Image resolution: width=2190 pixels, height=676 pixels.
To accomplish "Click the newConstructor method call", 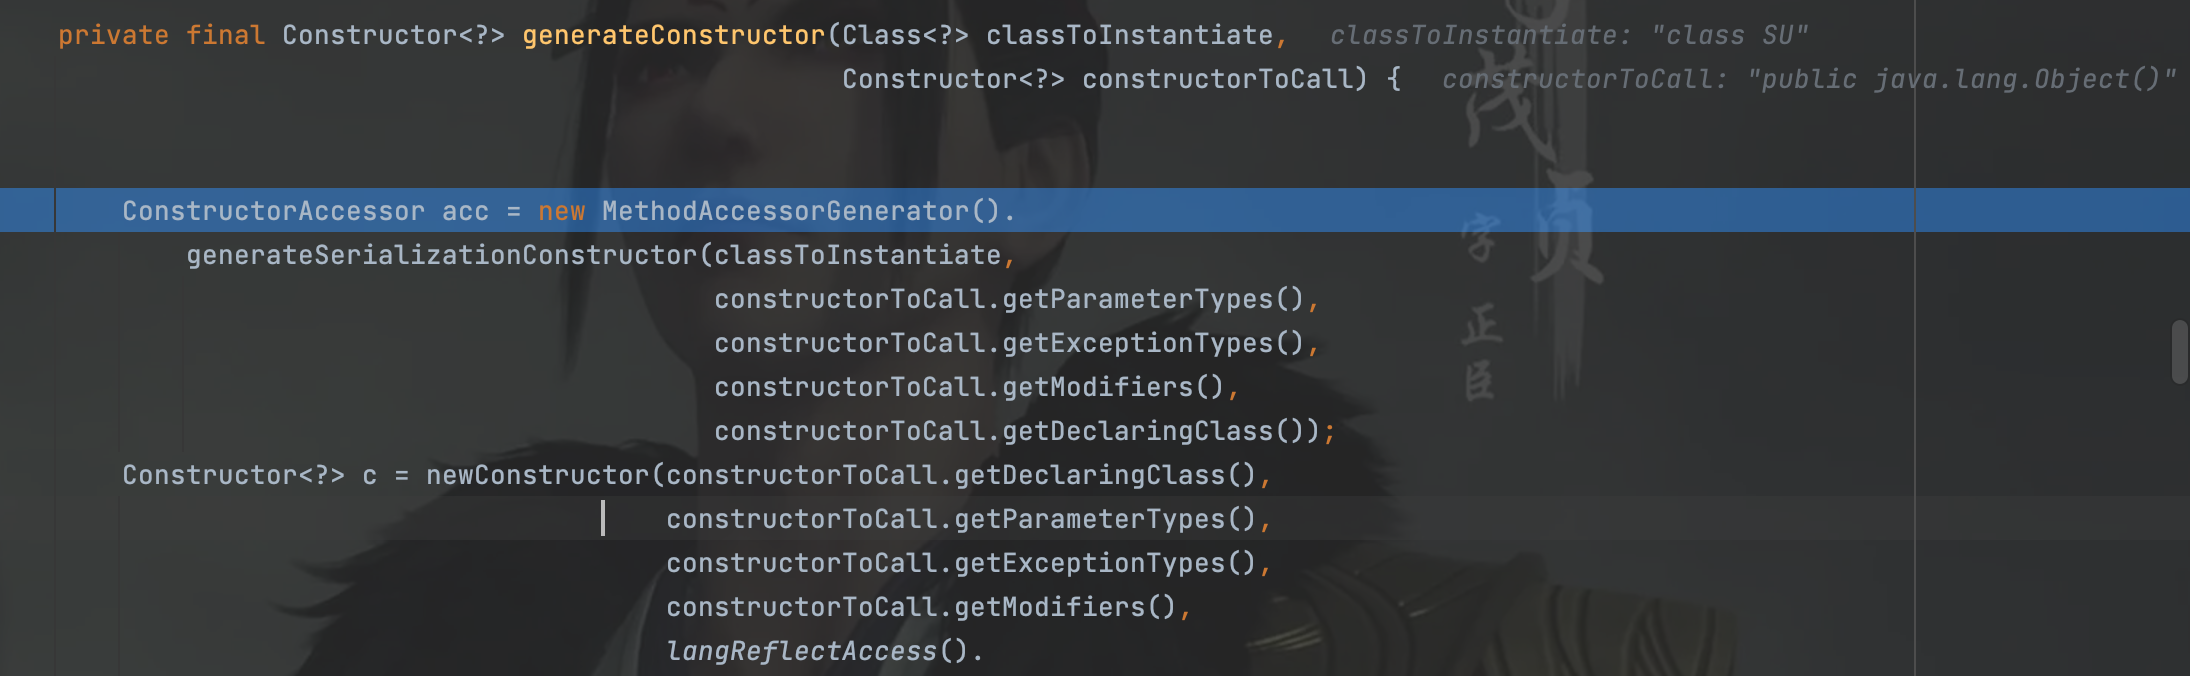I will (538, 475).
